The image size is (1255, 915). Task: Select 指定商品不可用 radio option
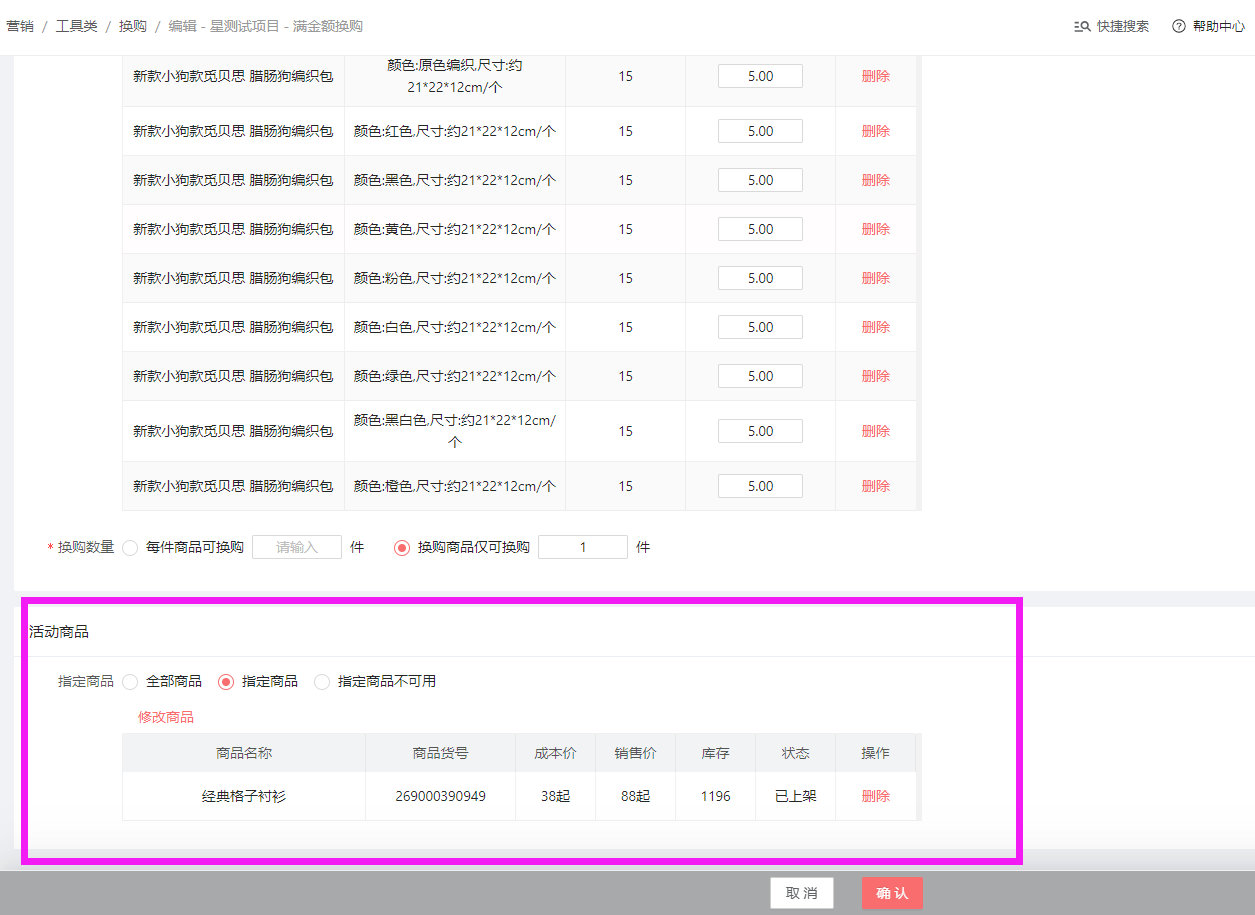(x=322, y=682)
